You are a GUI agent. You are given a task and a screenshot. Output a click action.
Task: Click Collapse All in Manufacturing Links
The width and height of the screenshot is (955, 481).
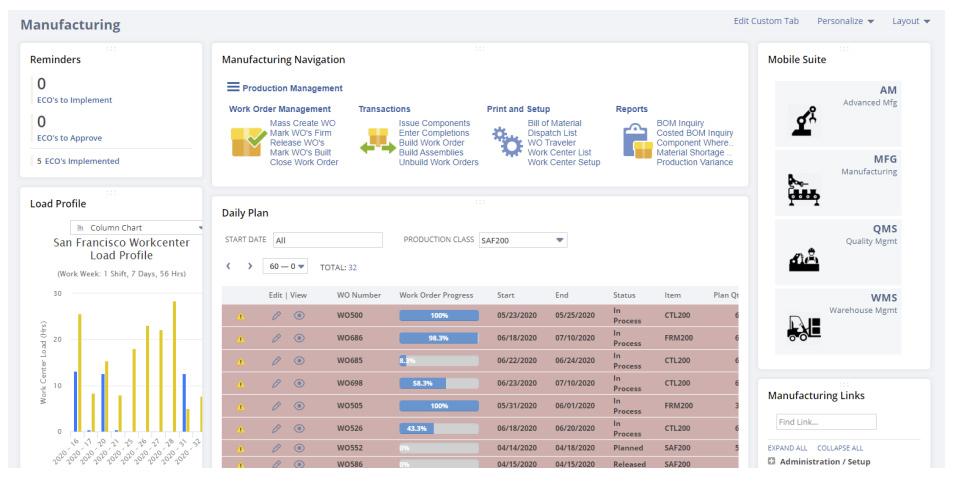[840, 448]
